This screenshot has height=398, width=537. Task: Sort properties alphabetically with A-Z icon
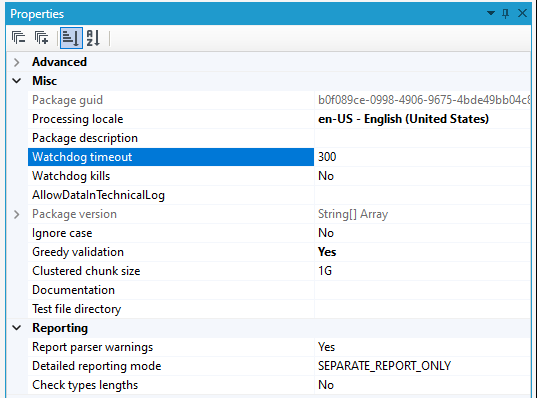pyautogui.click(x=93, y=38)
